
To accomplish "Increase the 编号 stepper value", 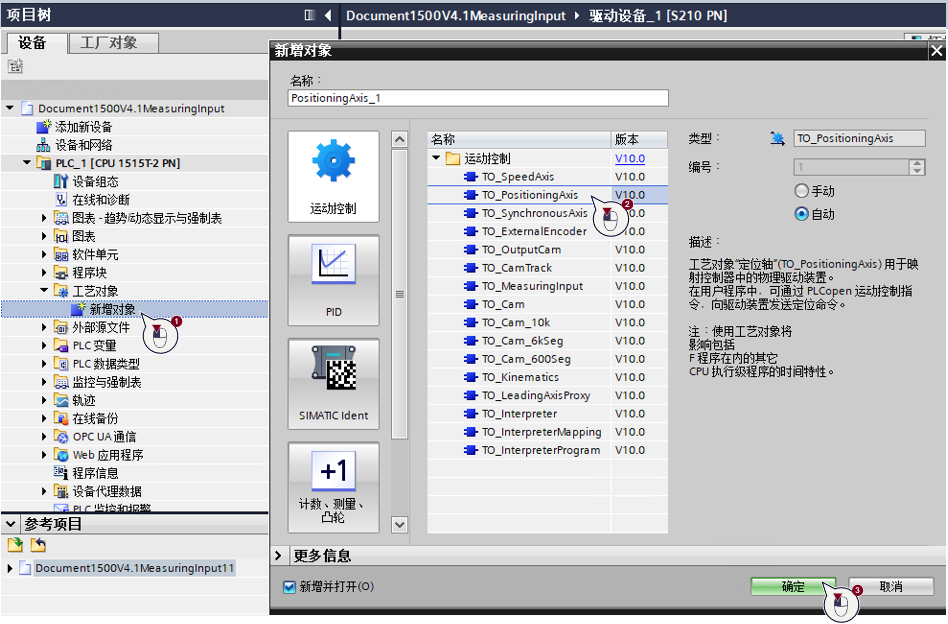I will 917,163.
